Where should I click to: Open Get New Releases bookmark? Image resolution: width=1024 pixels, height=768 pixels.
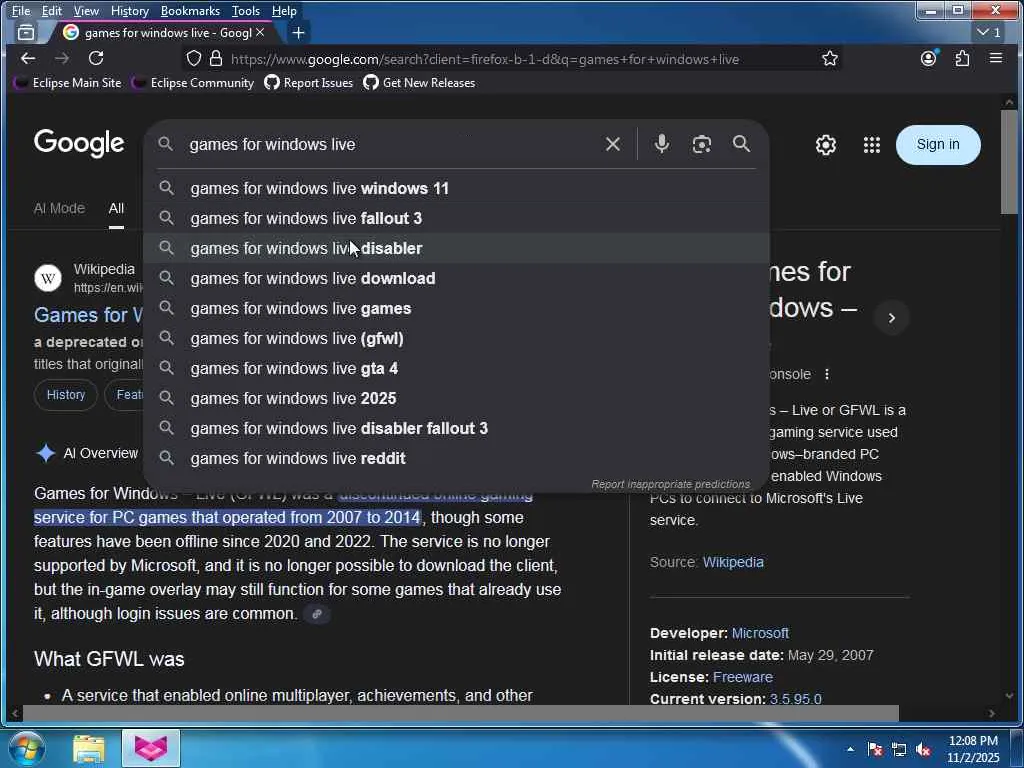[419, 83]
